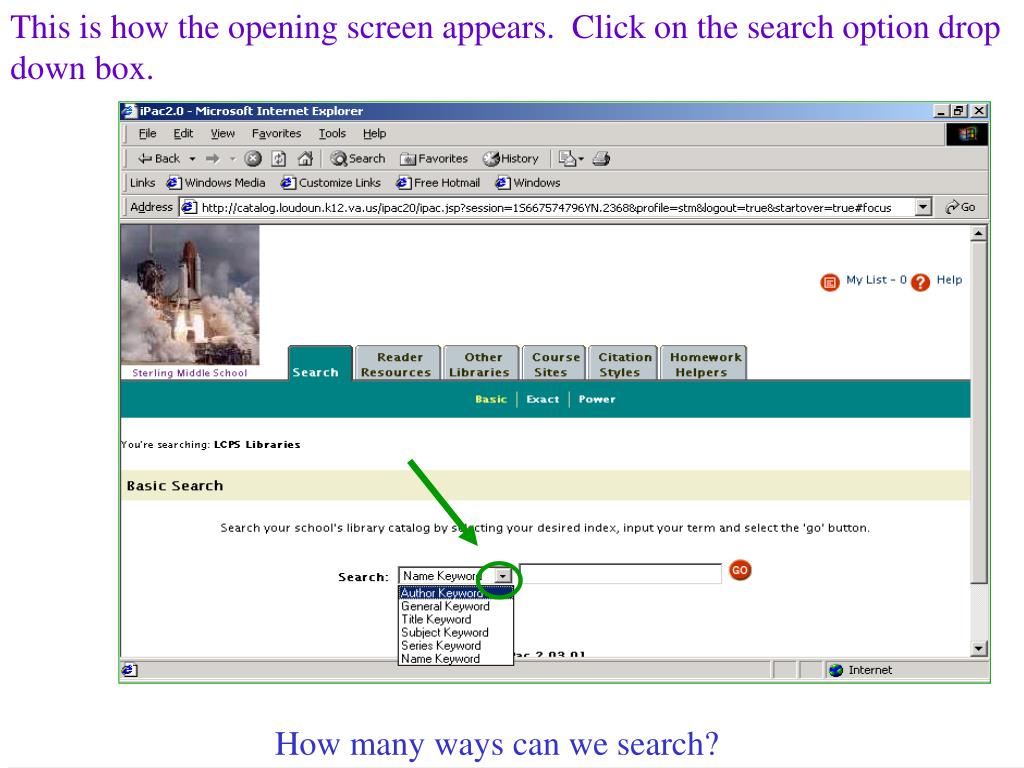
Task: Open the File menu
Action: [148, 134]
